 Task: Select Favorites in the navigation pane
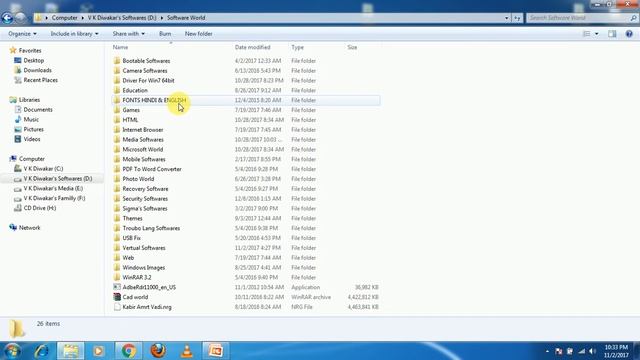tap(30, 51)
